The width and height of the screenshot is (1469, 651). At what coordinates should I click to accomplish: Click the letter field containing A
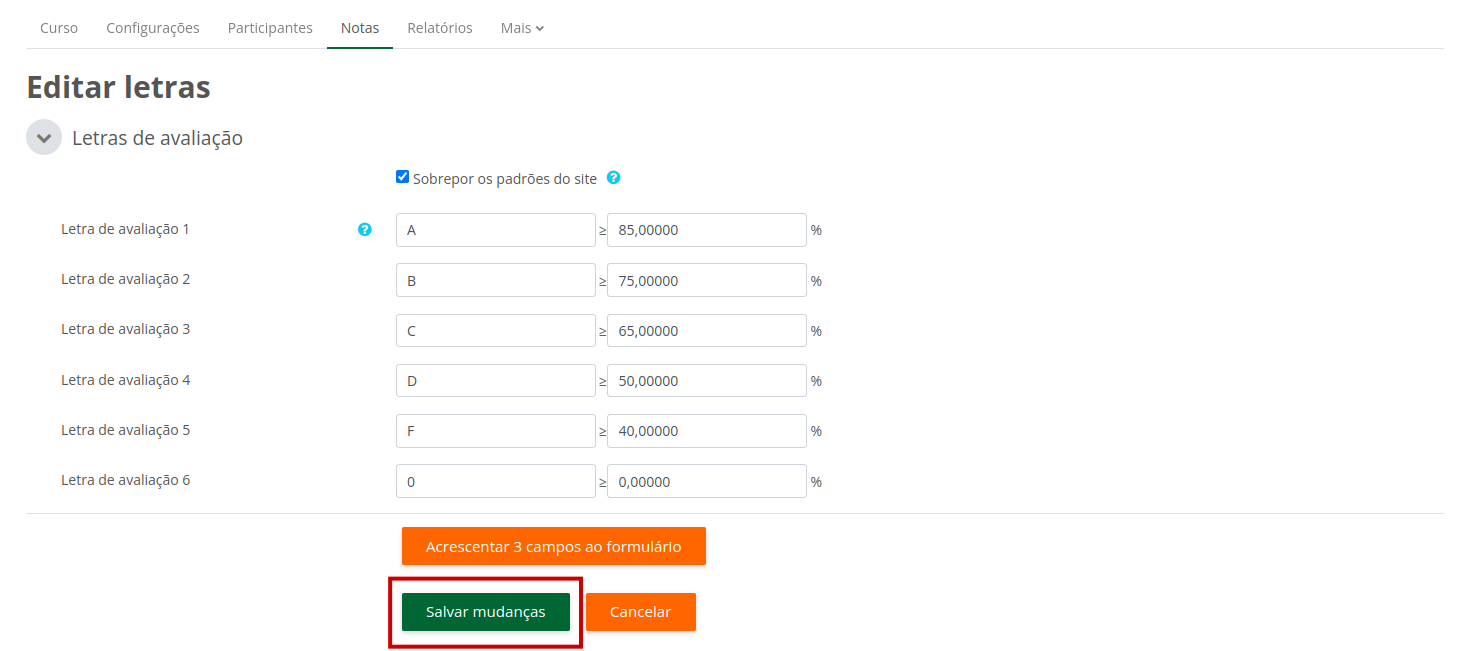point(495,230)
